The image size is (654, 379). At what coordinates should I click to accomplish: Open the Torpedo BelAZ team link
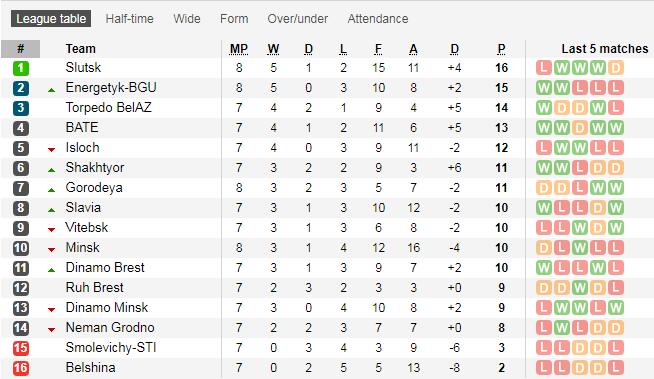click(108, 108)
